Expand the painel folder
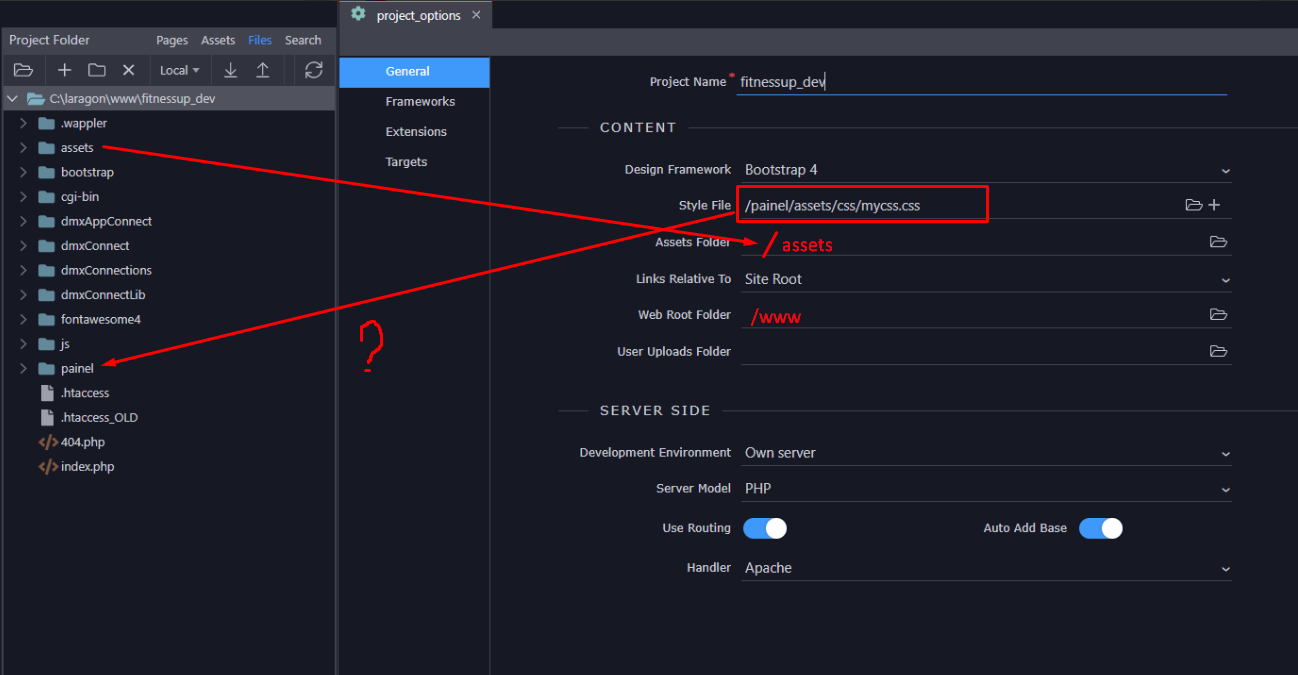 pos(23,369)
